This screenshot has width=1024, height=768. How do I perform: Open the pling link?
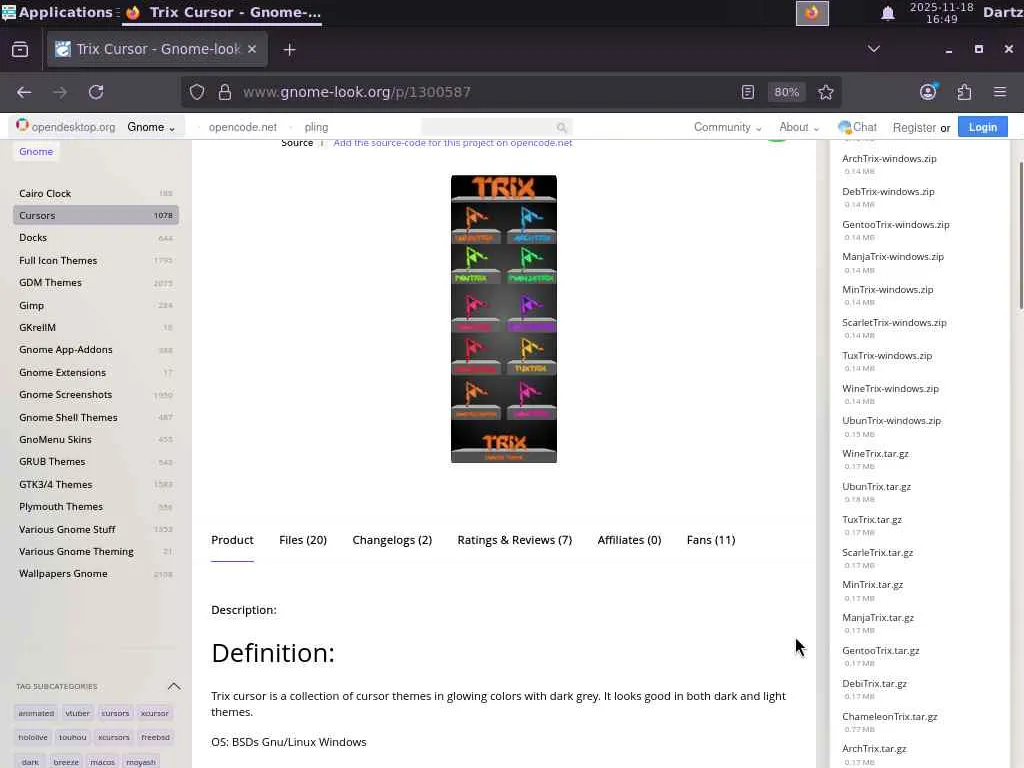316,127
